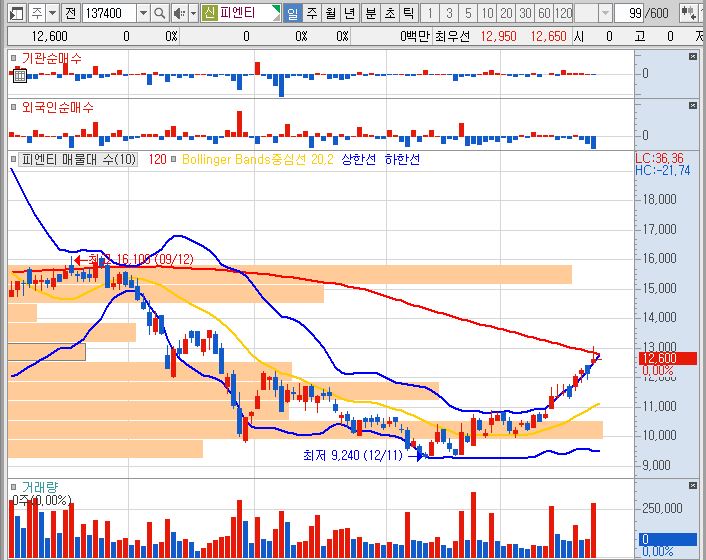Switch to 분 minute chart period

click(369, 13)
